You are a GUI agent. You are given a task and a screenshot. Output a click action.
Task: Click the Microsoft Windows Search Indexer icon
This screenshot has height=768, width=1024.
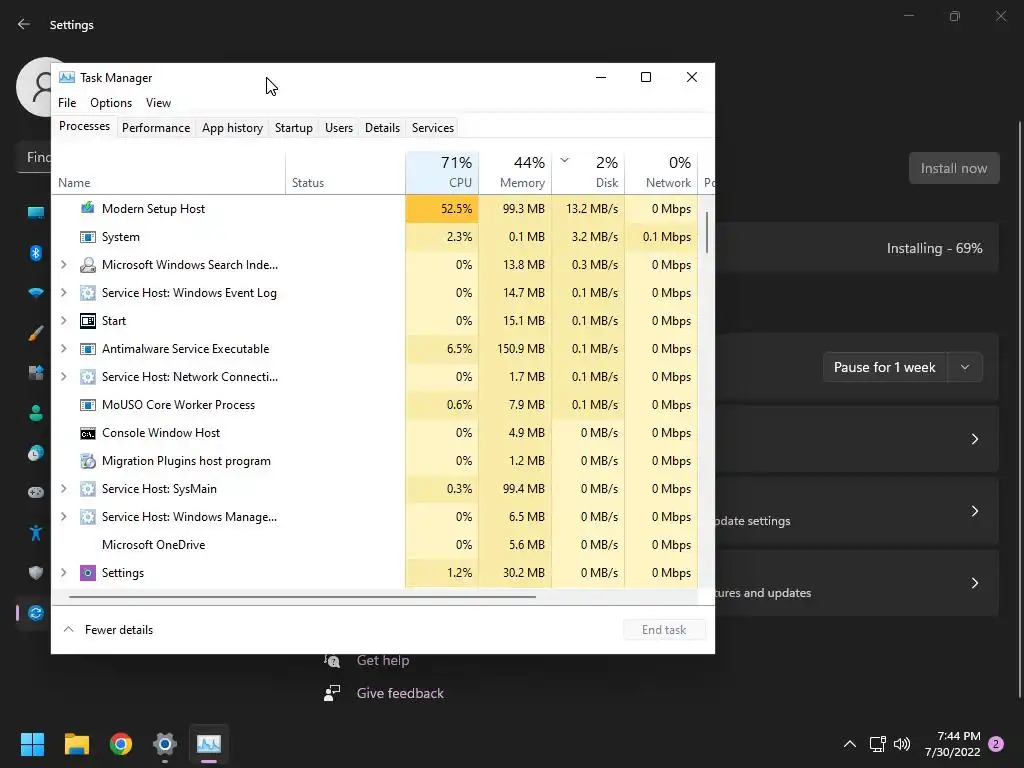tap(88, 264)
